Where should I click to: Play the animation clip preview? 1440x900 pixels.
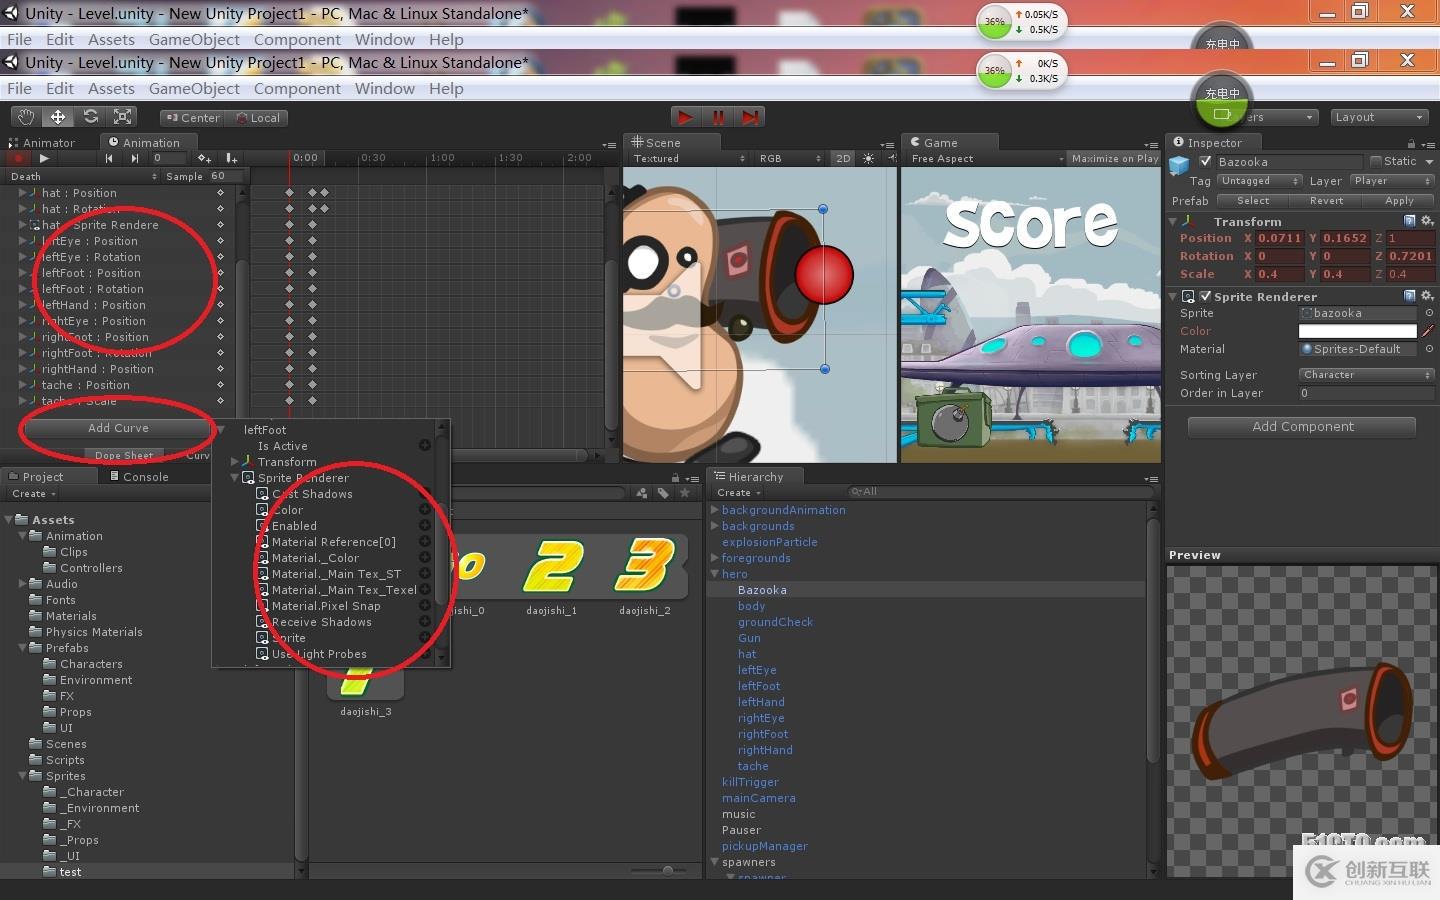tap(44, 158)
